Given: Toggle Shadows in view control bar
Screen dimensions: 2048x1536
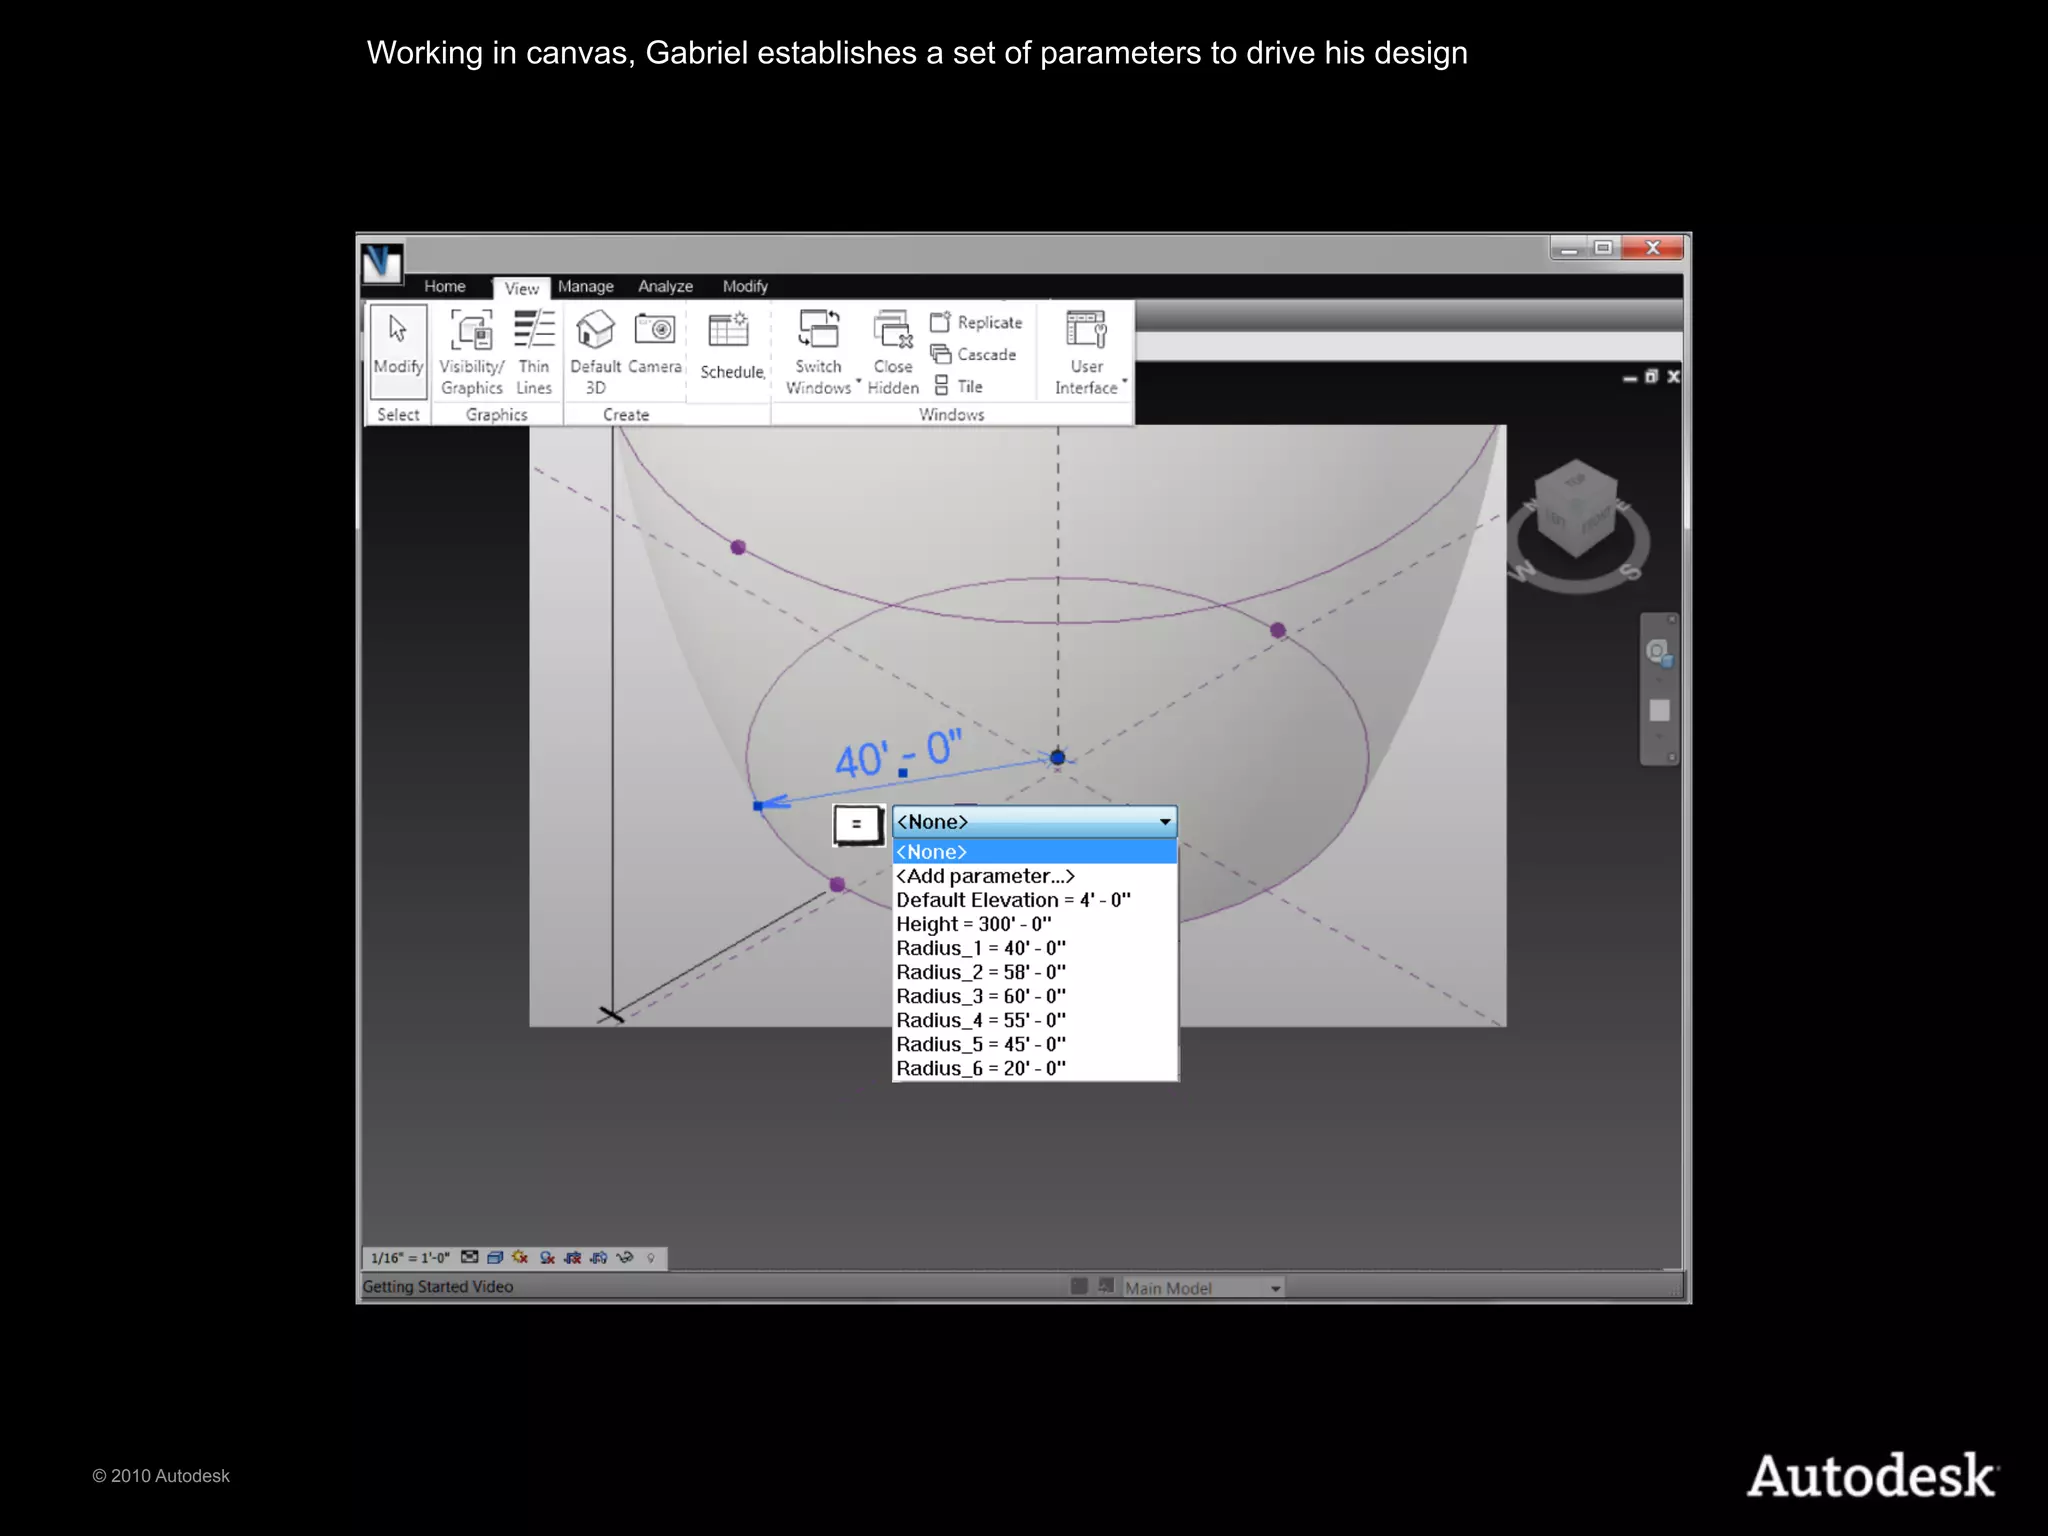Looking at the screenshot, I should tap(547, 1257).
